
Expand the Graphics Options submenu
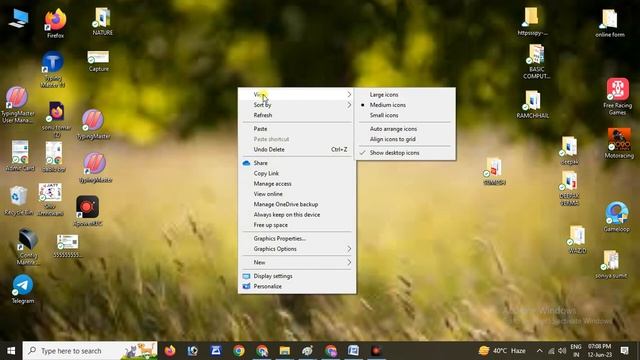click(297, 249)
